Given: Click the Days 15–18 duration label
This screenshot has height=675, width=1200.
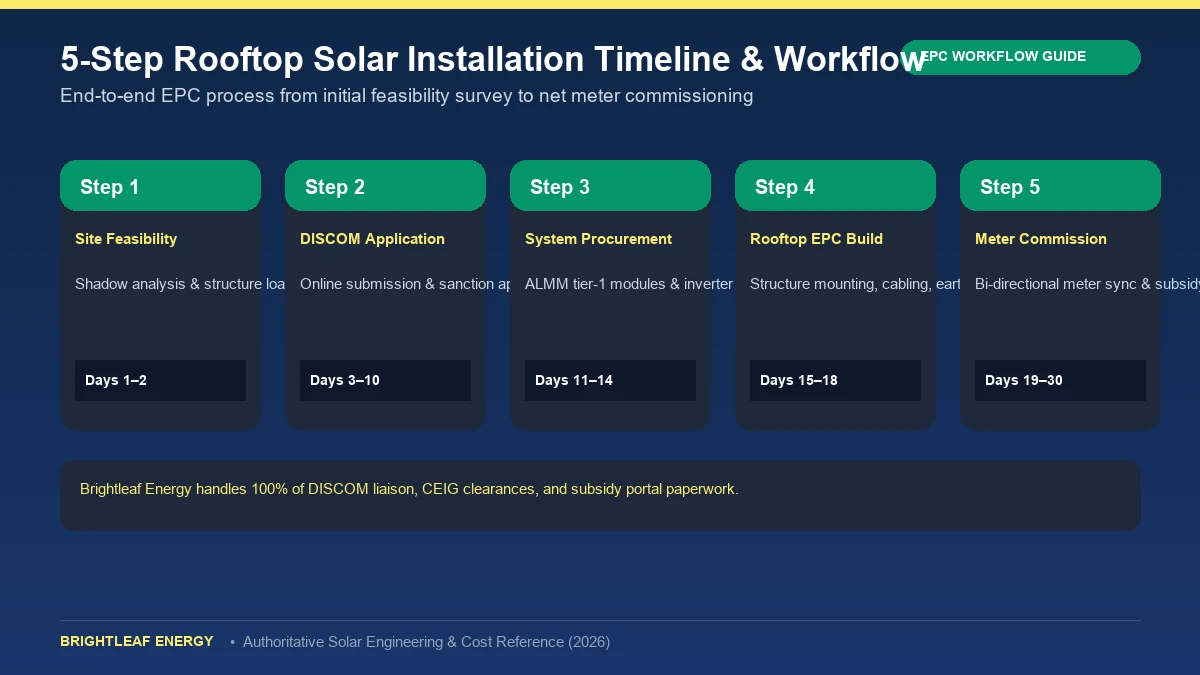Looking at the screenshot, I should tap(835, 380).
